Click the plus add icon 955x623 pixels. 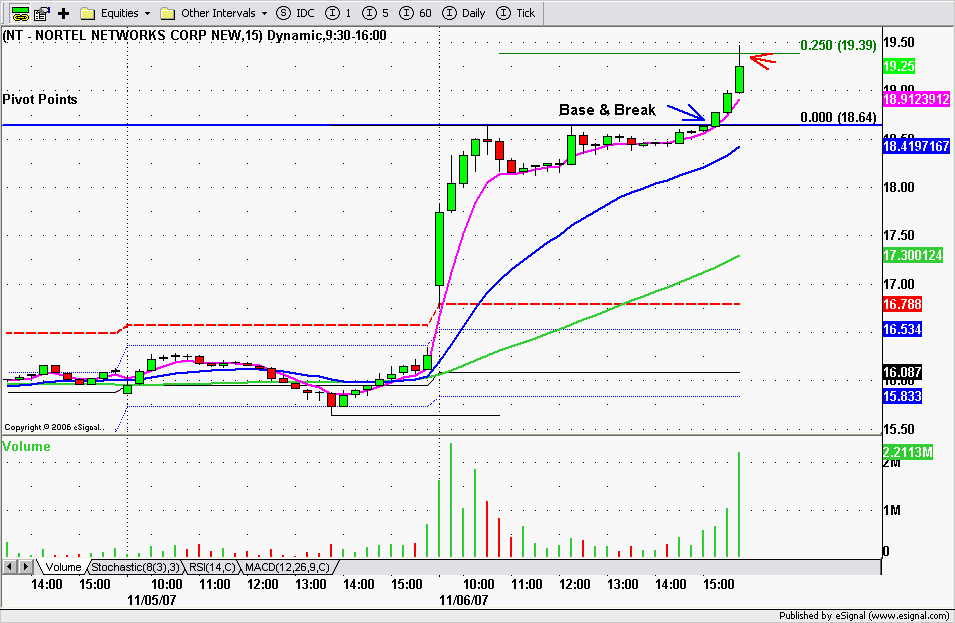(63, 13)
